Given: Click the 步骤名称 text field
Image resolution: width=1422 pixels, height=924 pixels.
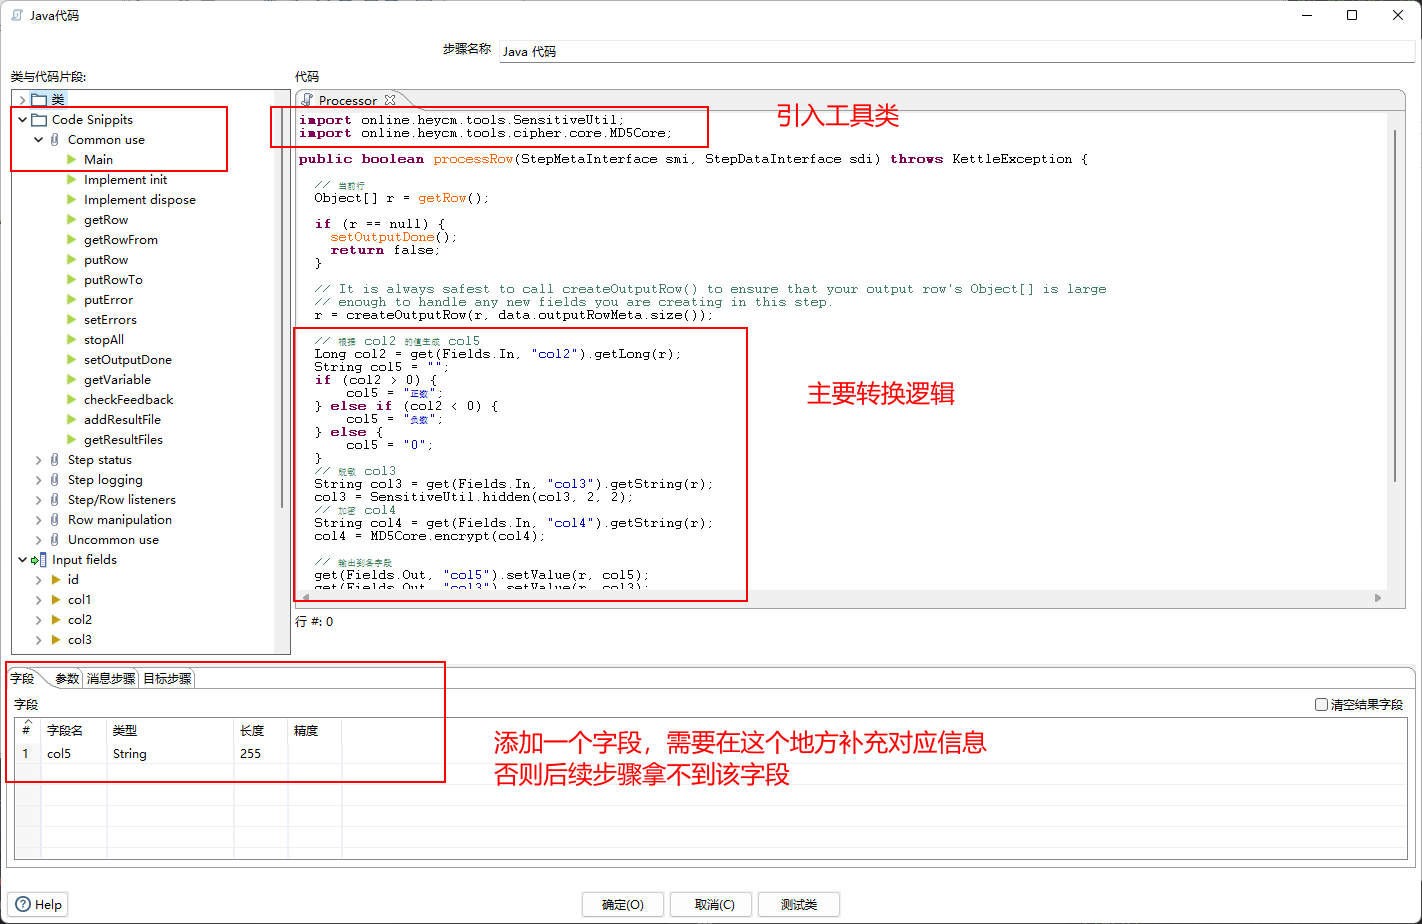Looking at the screenshot, I should coord(955,51).
